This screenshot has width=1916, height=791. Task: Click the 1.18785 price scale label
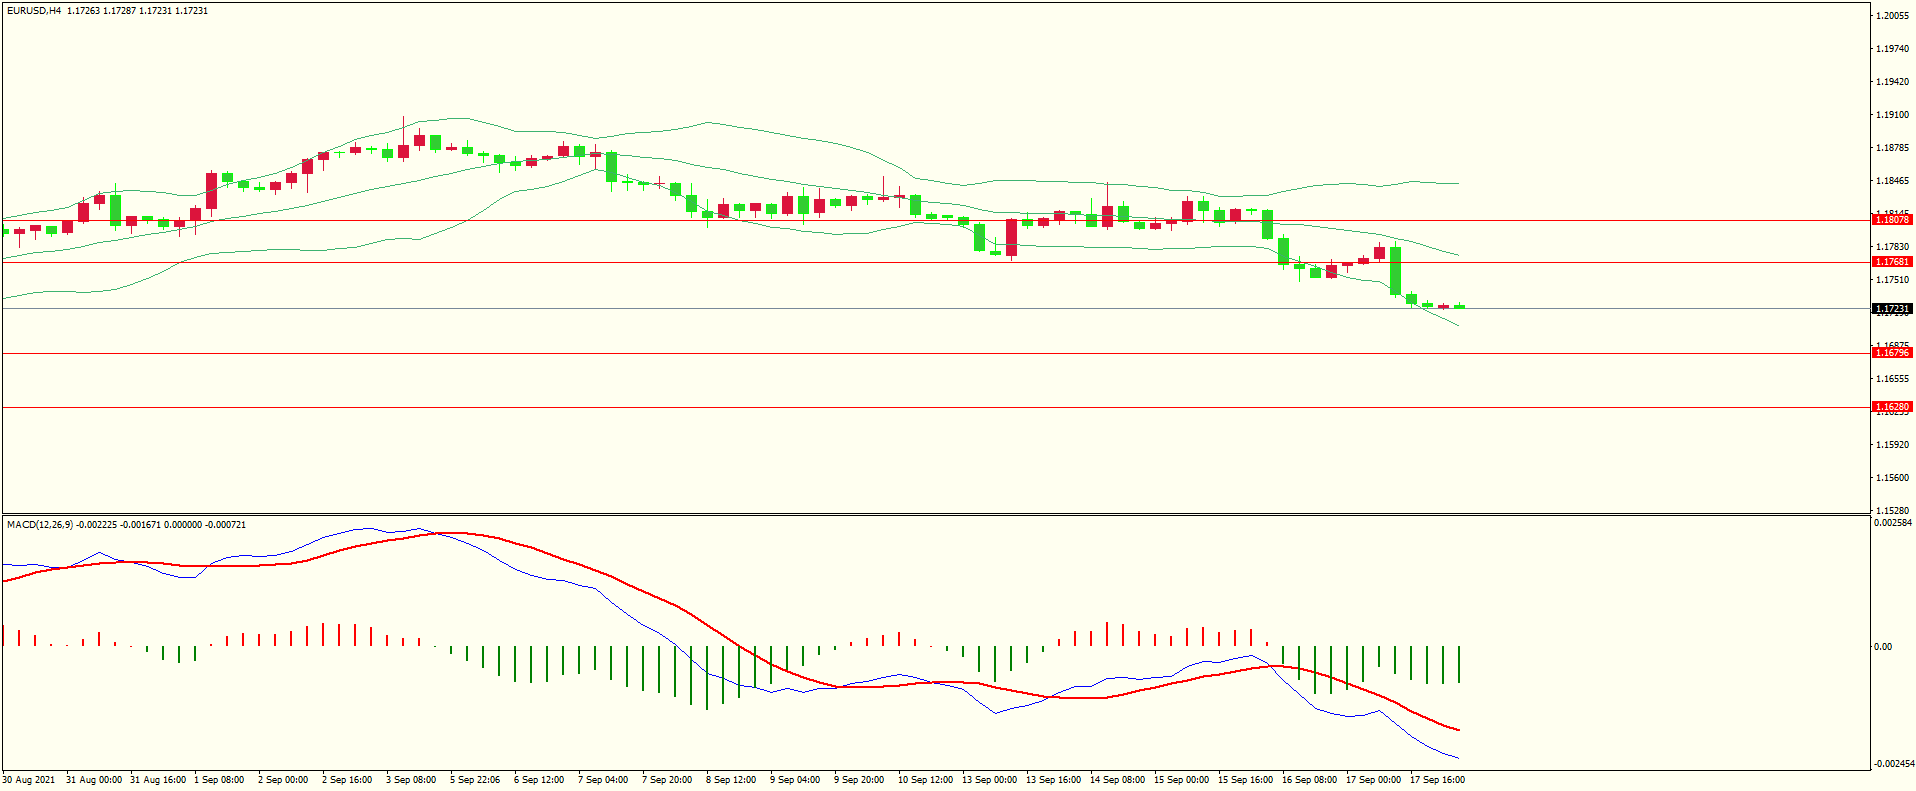(x=1893, y=148)
